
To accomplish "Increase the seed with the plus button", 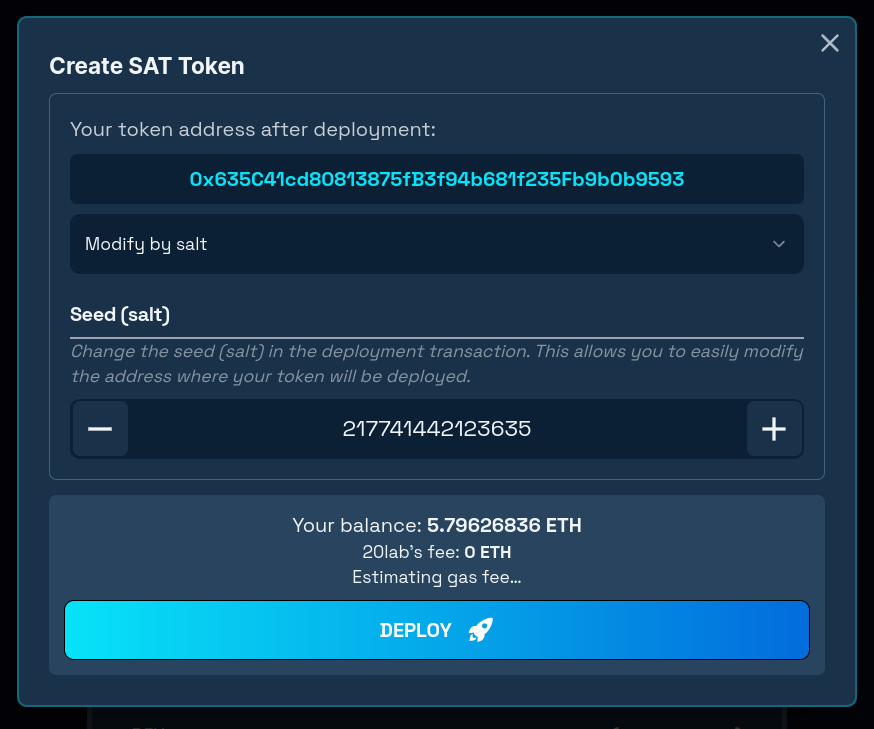I will point(774,429).
